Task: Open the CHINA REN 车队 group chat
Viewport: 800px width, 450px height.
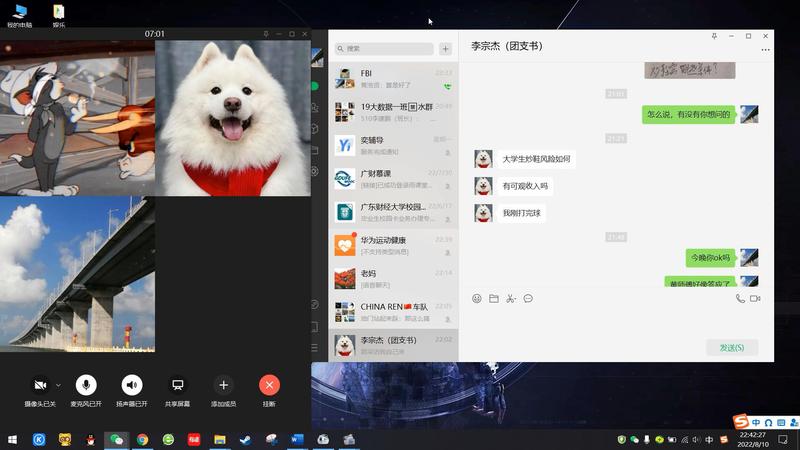Action: (x=393, y=312)
